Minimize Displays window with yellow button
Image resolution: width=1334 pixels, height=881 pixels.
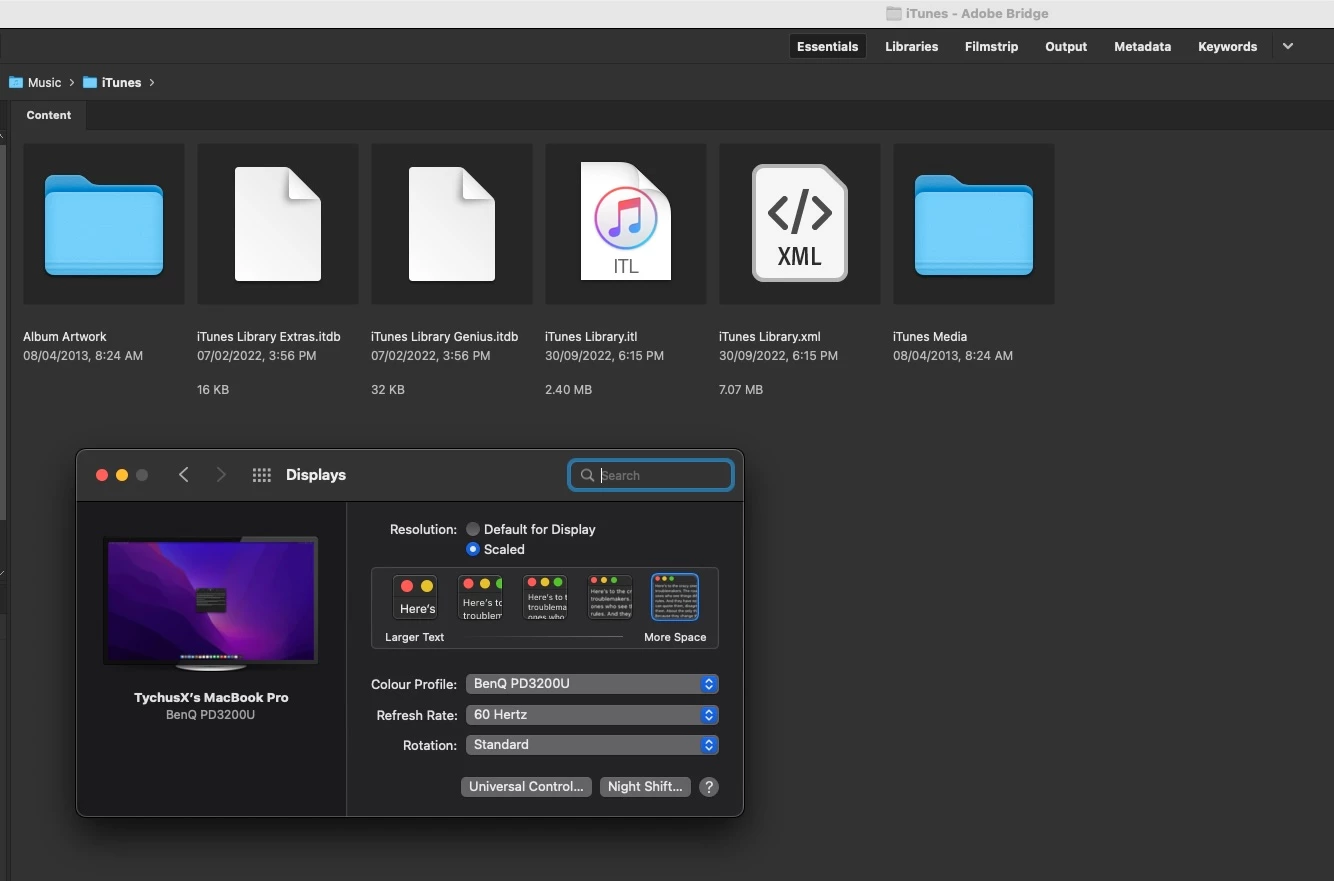tap(122, 475)
